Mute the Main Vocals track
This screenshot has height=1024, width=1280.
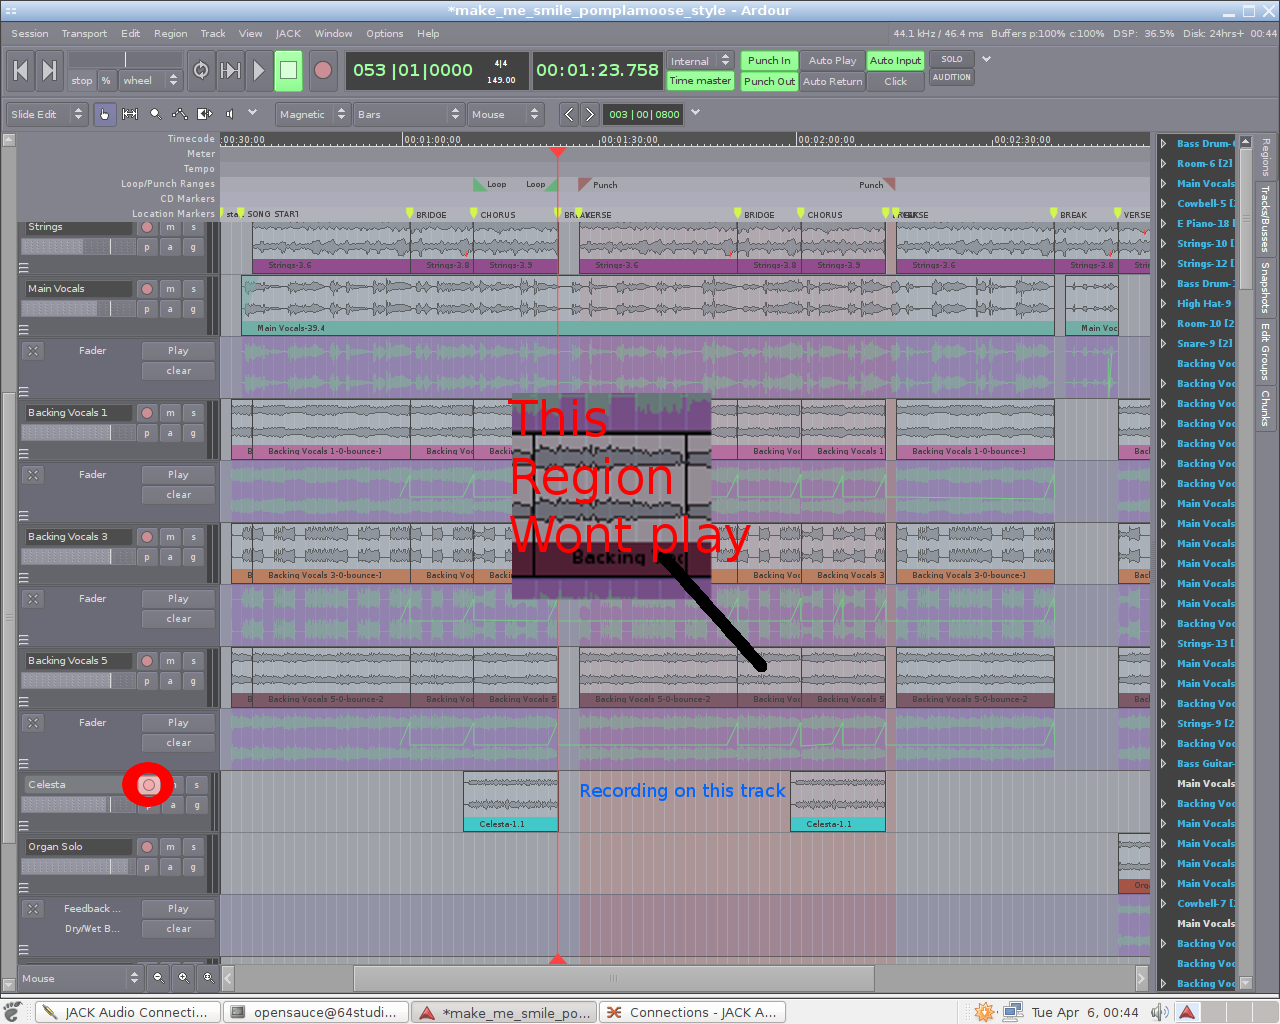[x=170, y=289]
